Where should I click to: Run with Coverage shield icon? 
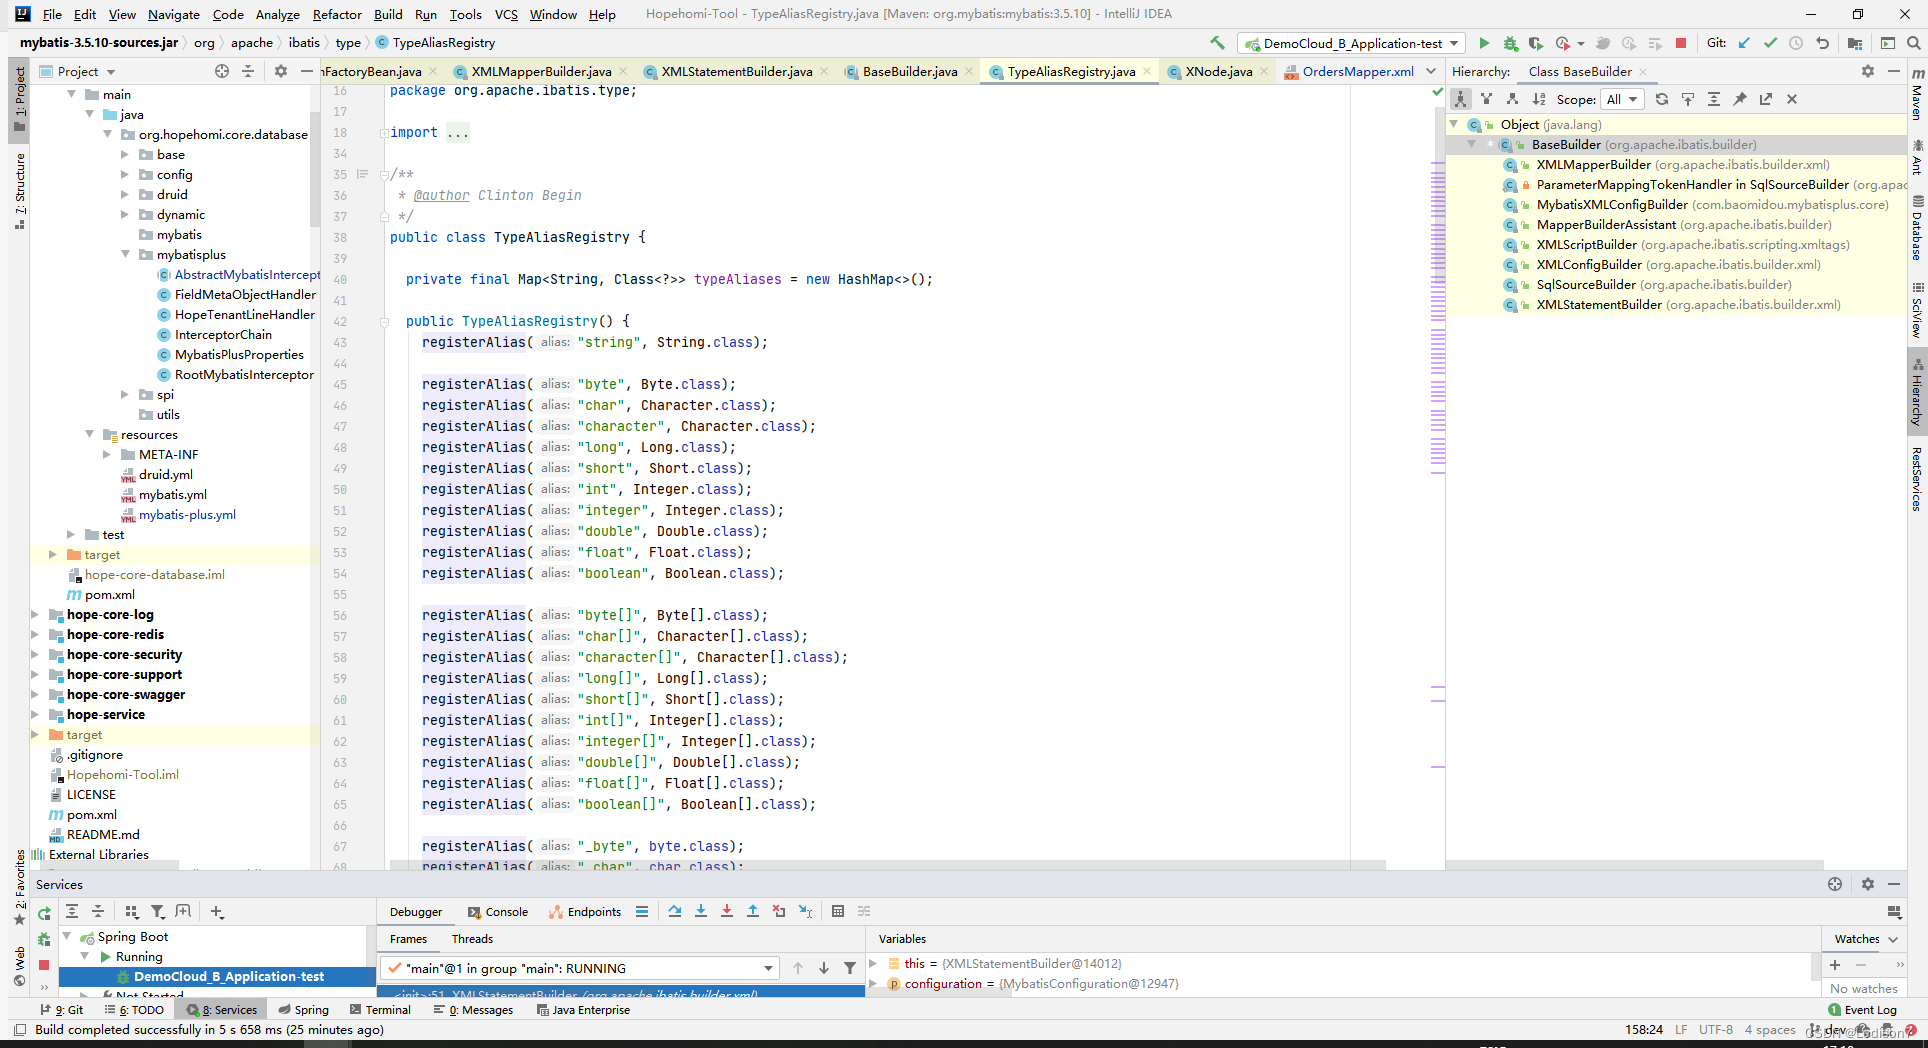point(1536,43)
